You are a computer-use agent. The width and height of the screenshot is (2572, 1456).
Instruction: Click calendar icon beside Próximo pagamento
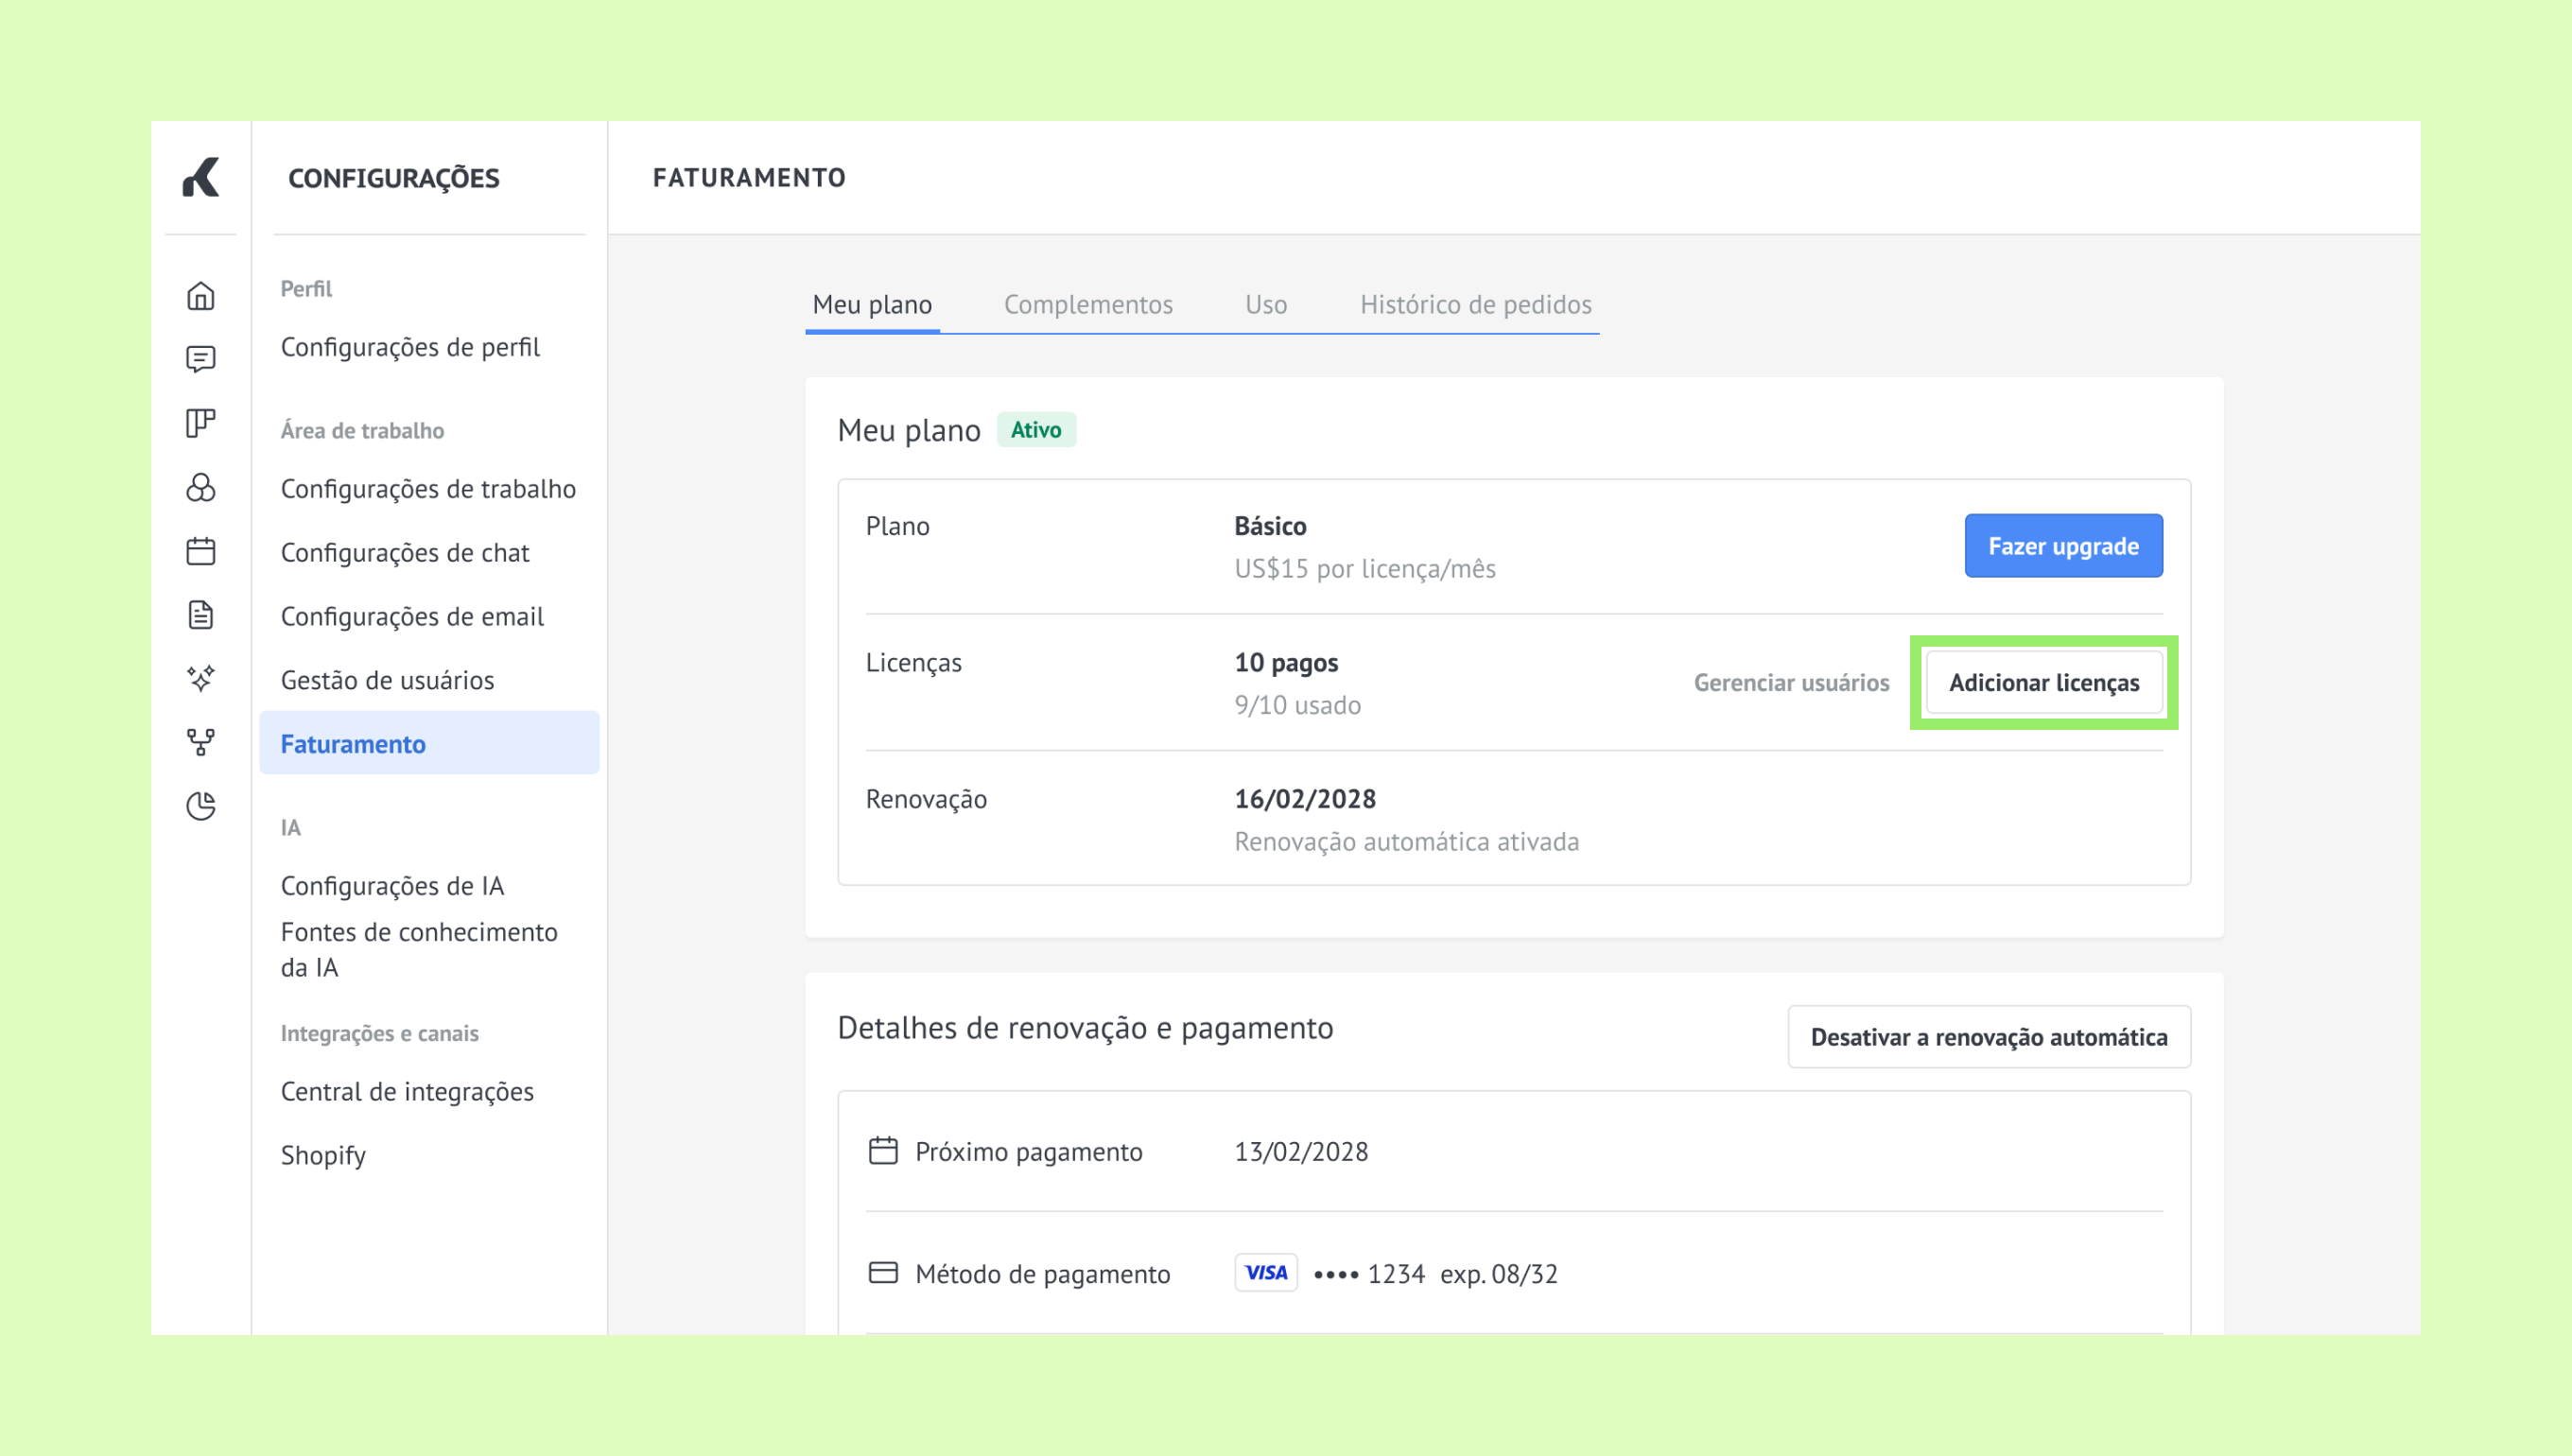point(883,1151)
